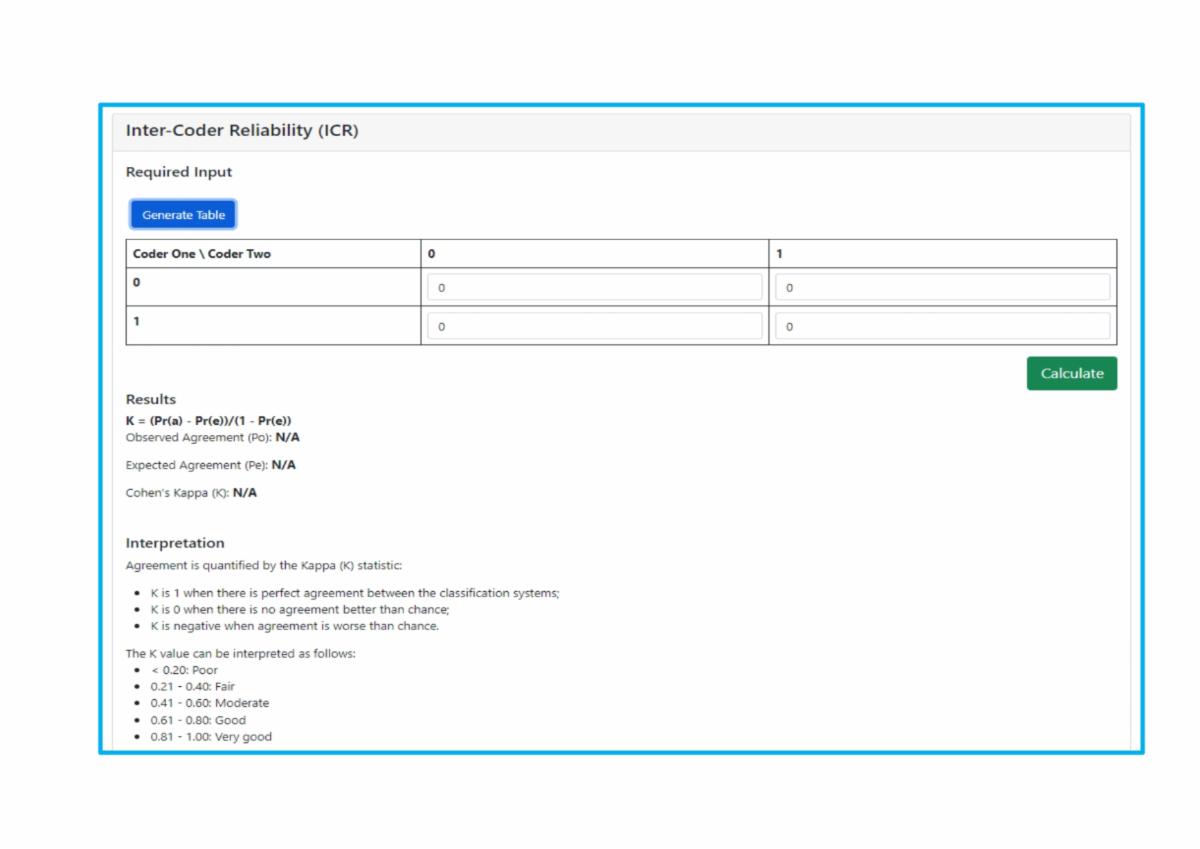Click the Cohen's Kappa (K) result line
The width and height of the screenshot is (1200, 849).
click(x=191, y=493)
